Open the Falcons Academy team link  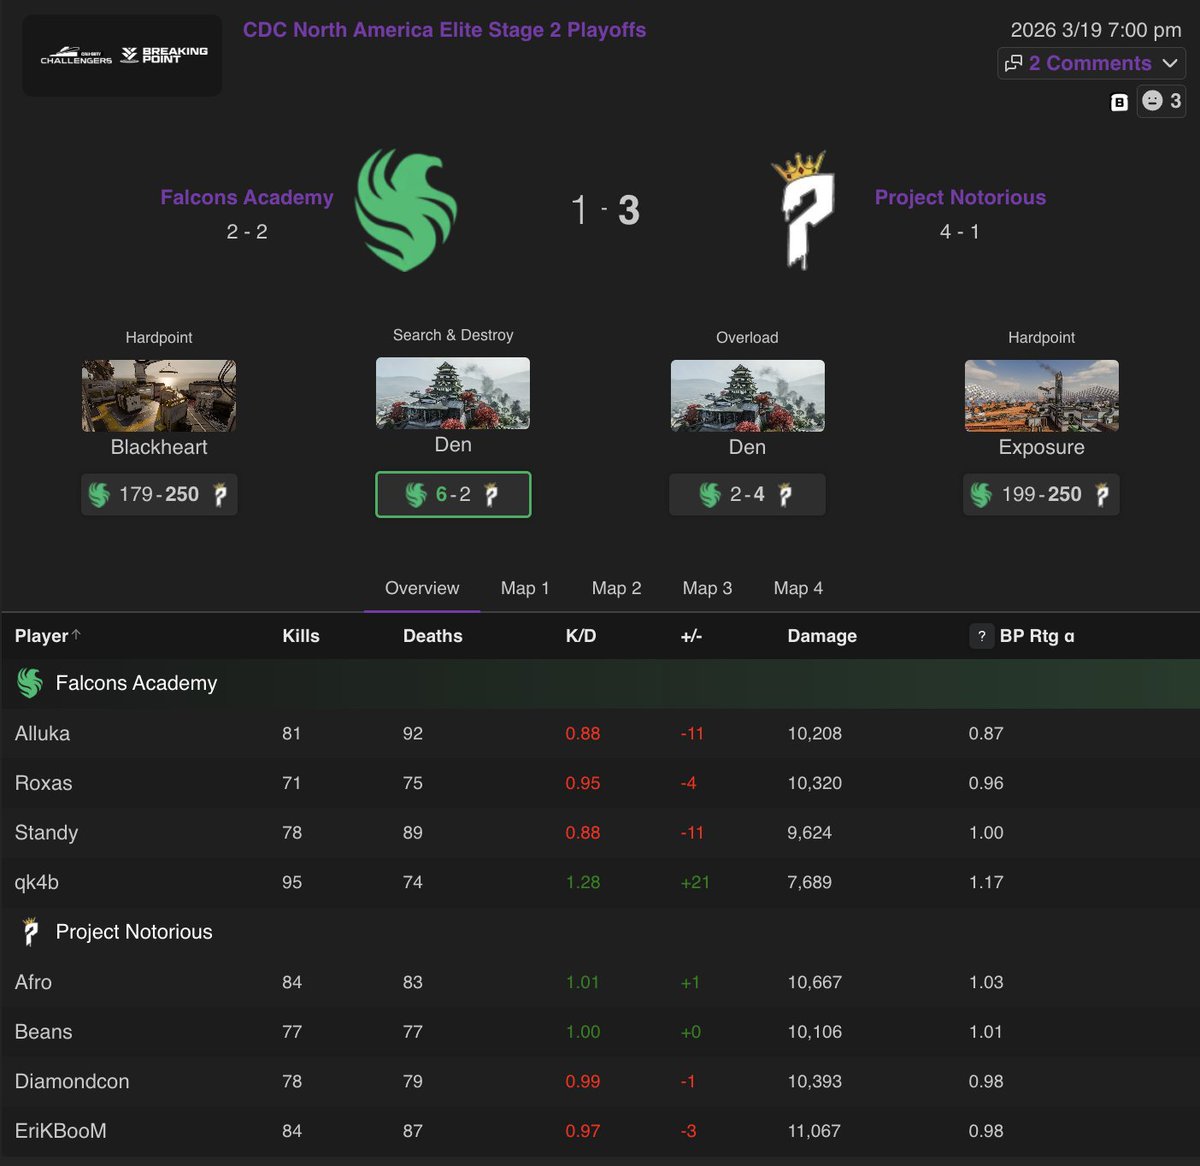[247, 197]
